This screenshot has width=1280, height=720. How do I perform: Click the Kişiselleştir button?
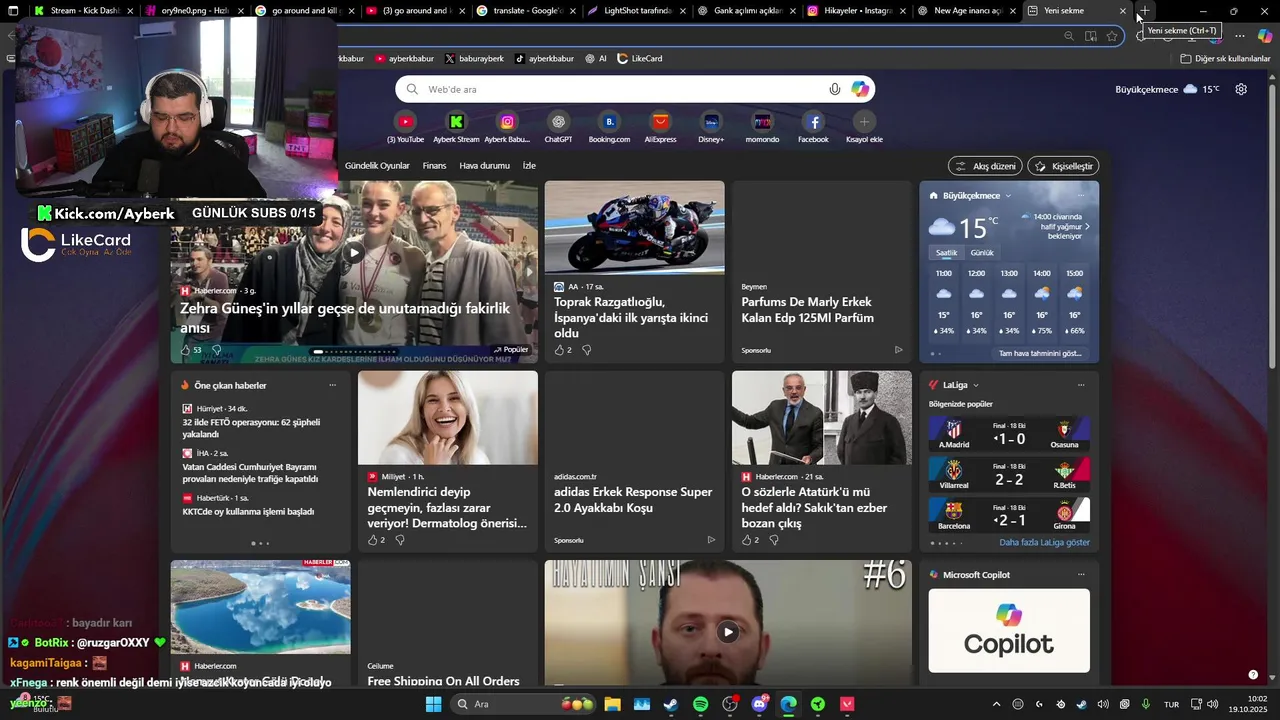tap(1063, 166)
